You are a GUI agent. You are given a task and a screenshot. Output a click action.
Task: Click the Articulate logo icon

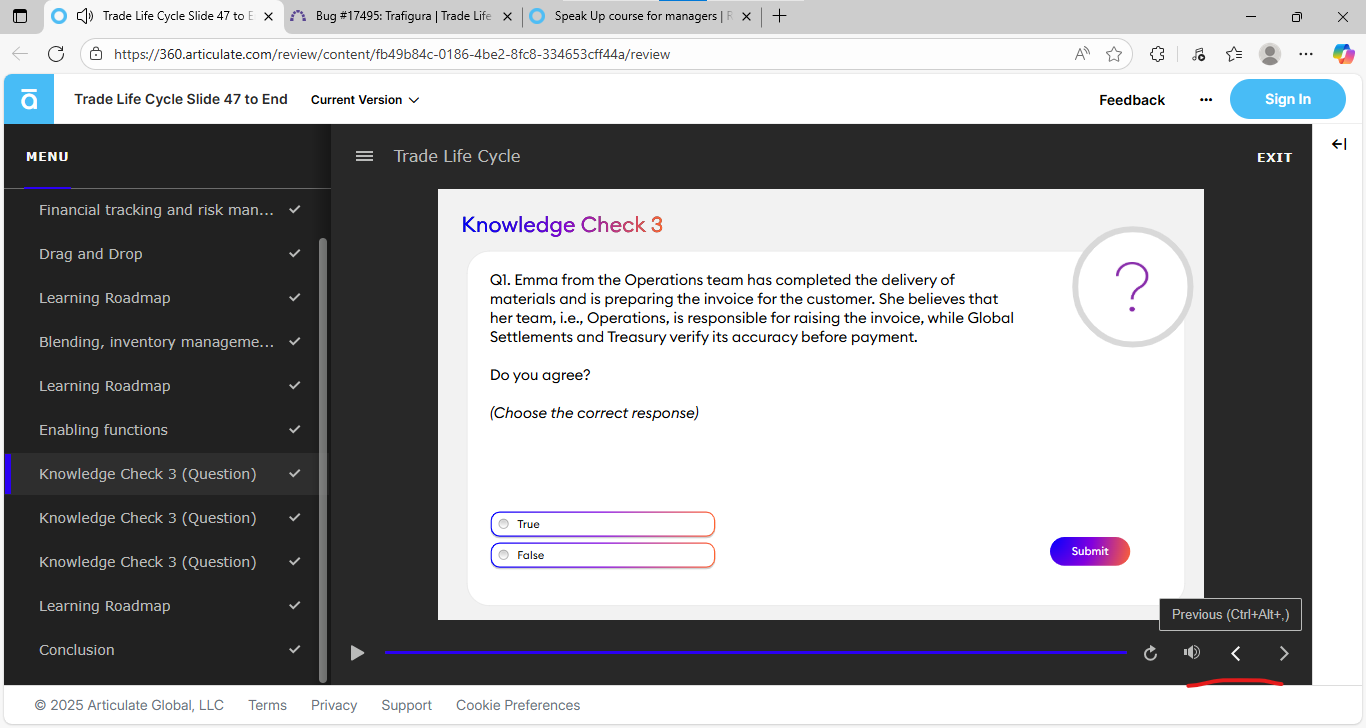tap(29, 99)
